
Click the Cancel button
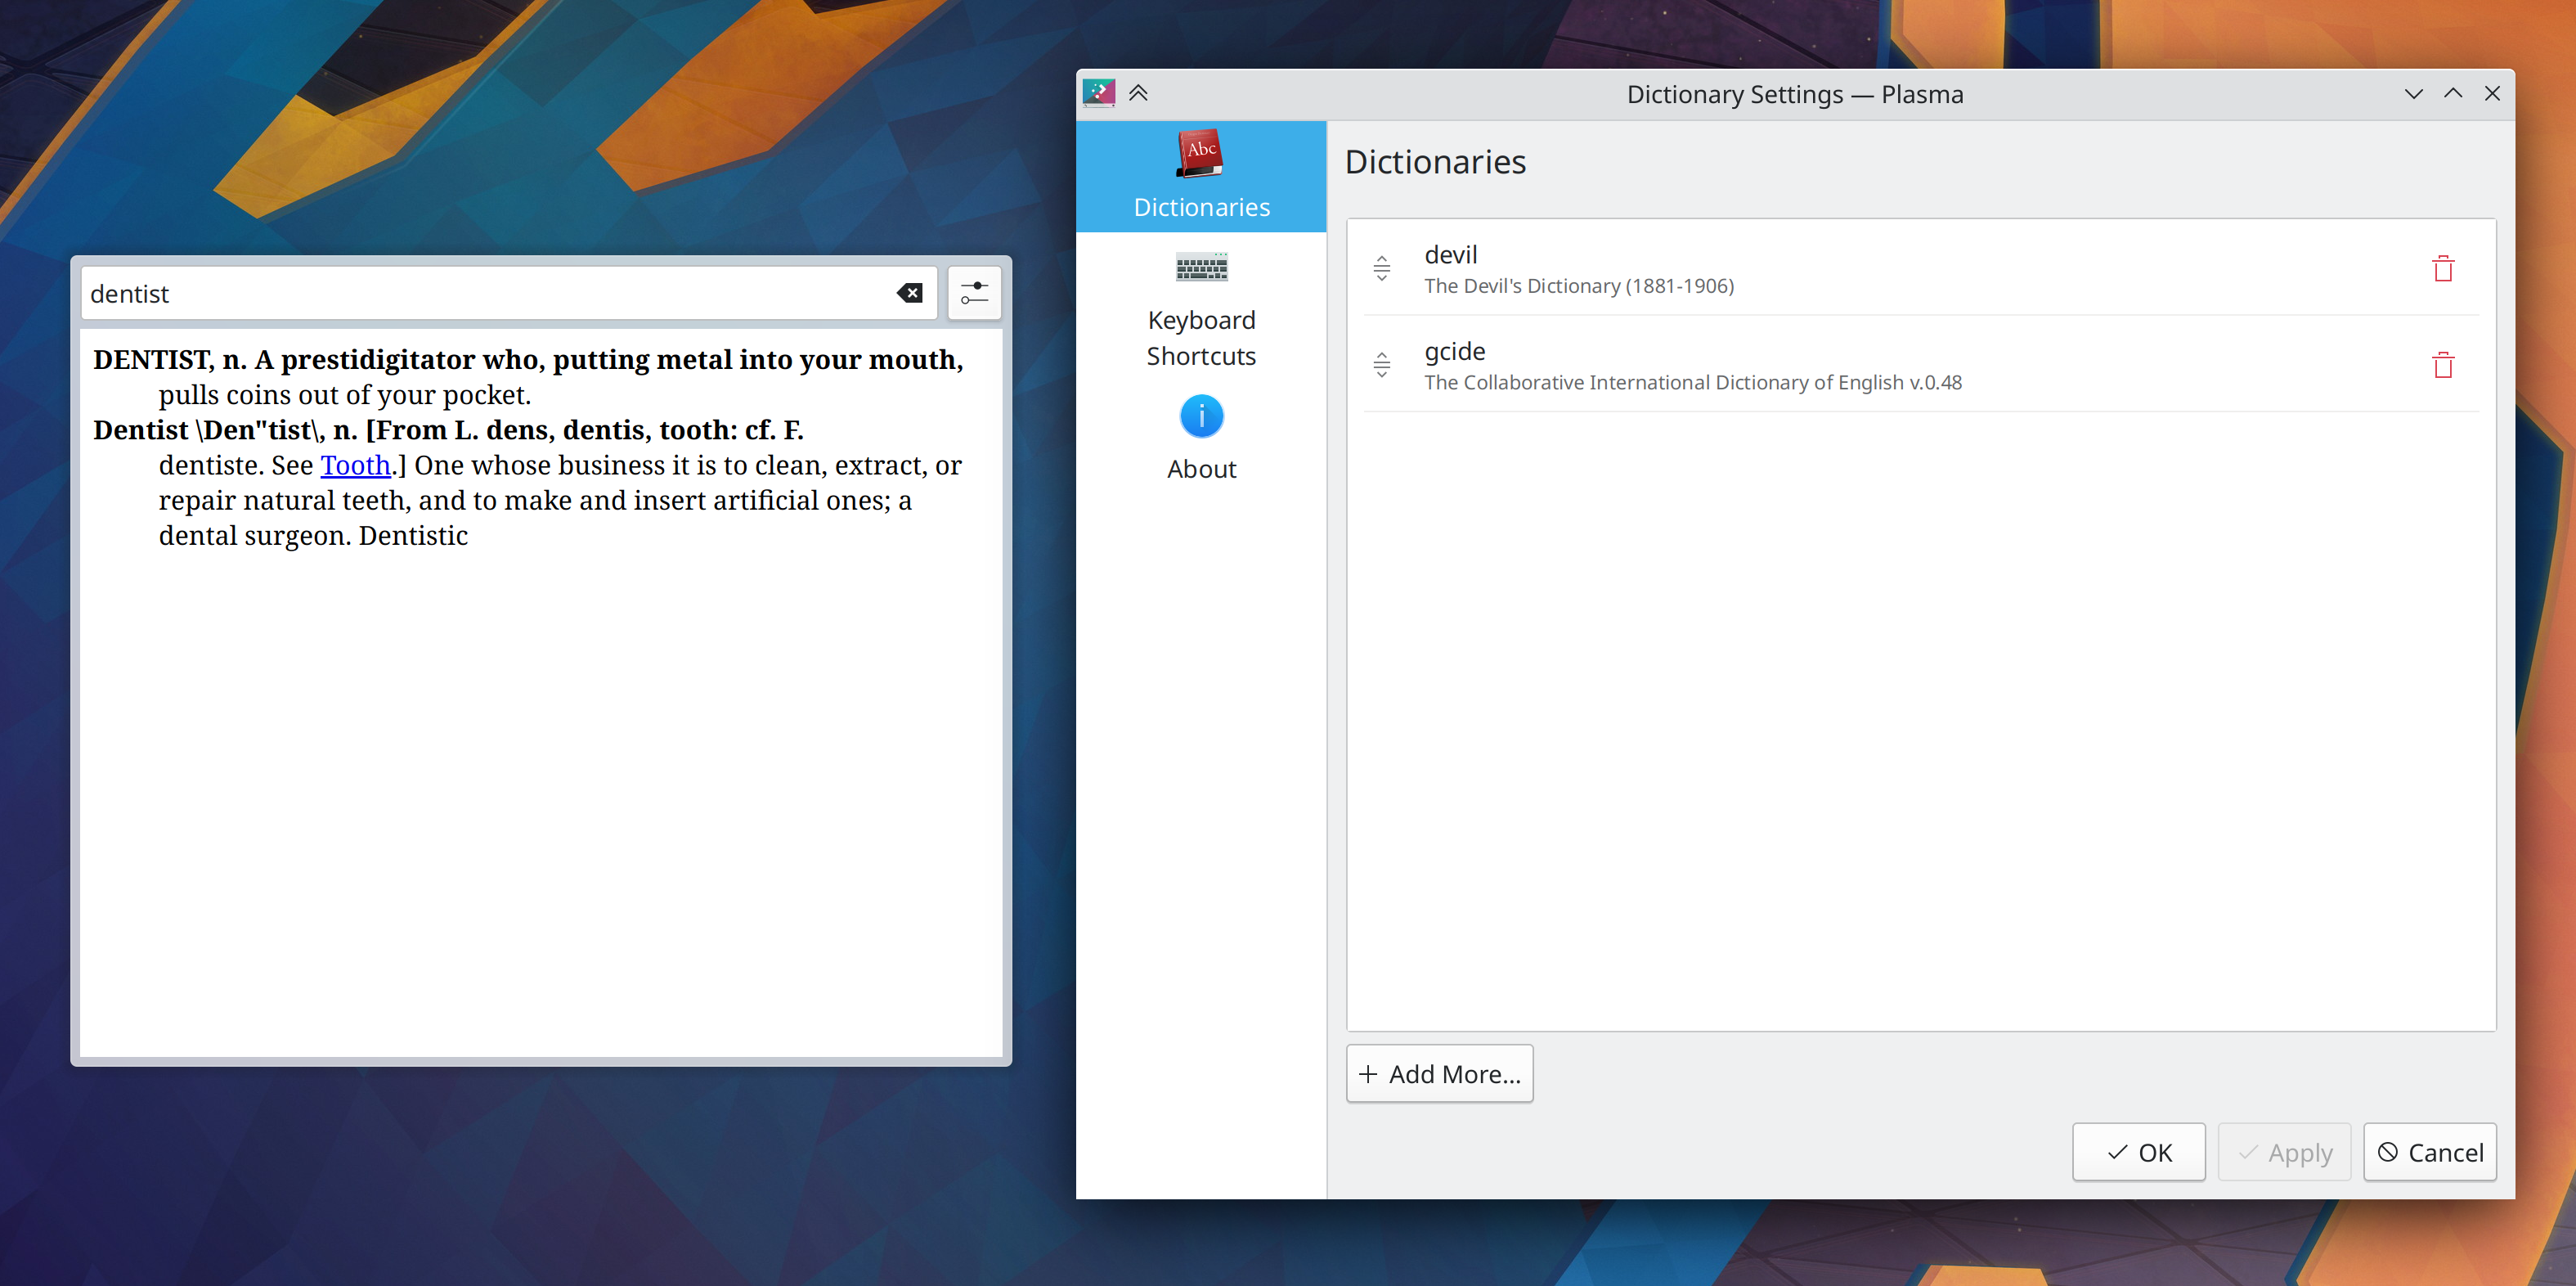(2429, 1152)
